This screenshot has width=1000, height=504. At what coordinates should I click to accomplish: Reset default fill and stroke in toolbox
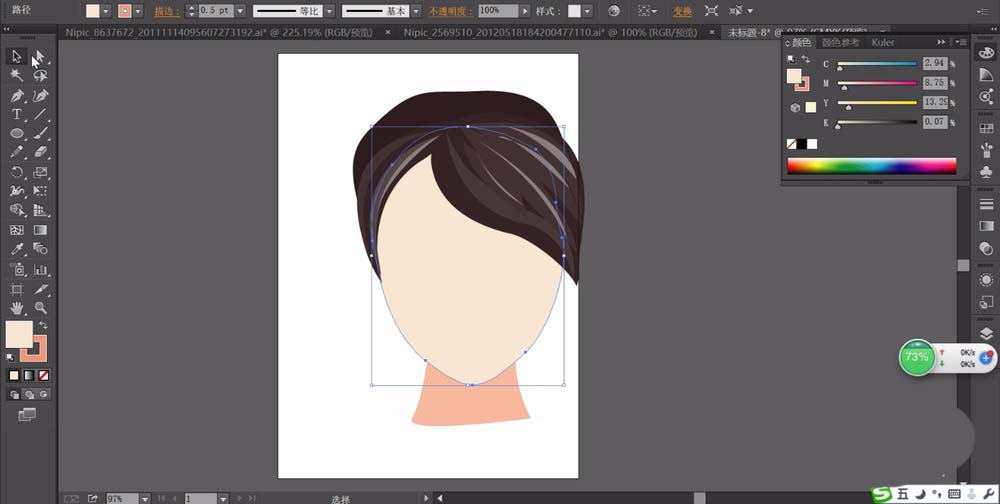pyautogui.click(x=10, y=358)
